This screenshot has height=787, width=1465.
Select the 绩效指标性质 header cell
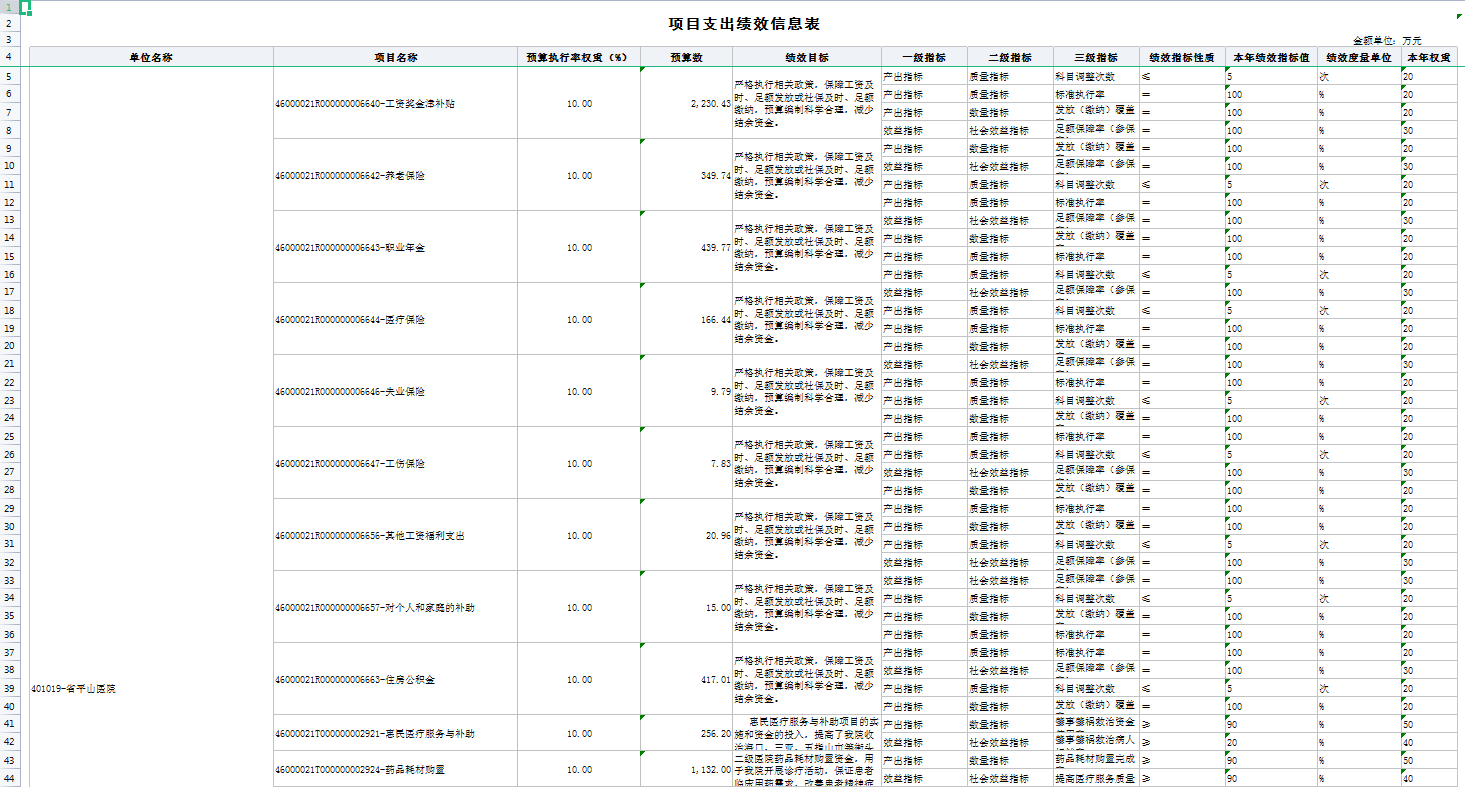(x=1182, y=58)
